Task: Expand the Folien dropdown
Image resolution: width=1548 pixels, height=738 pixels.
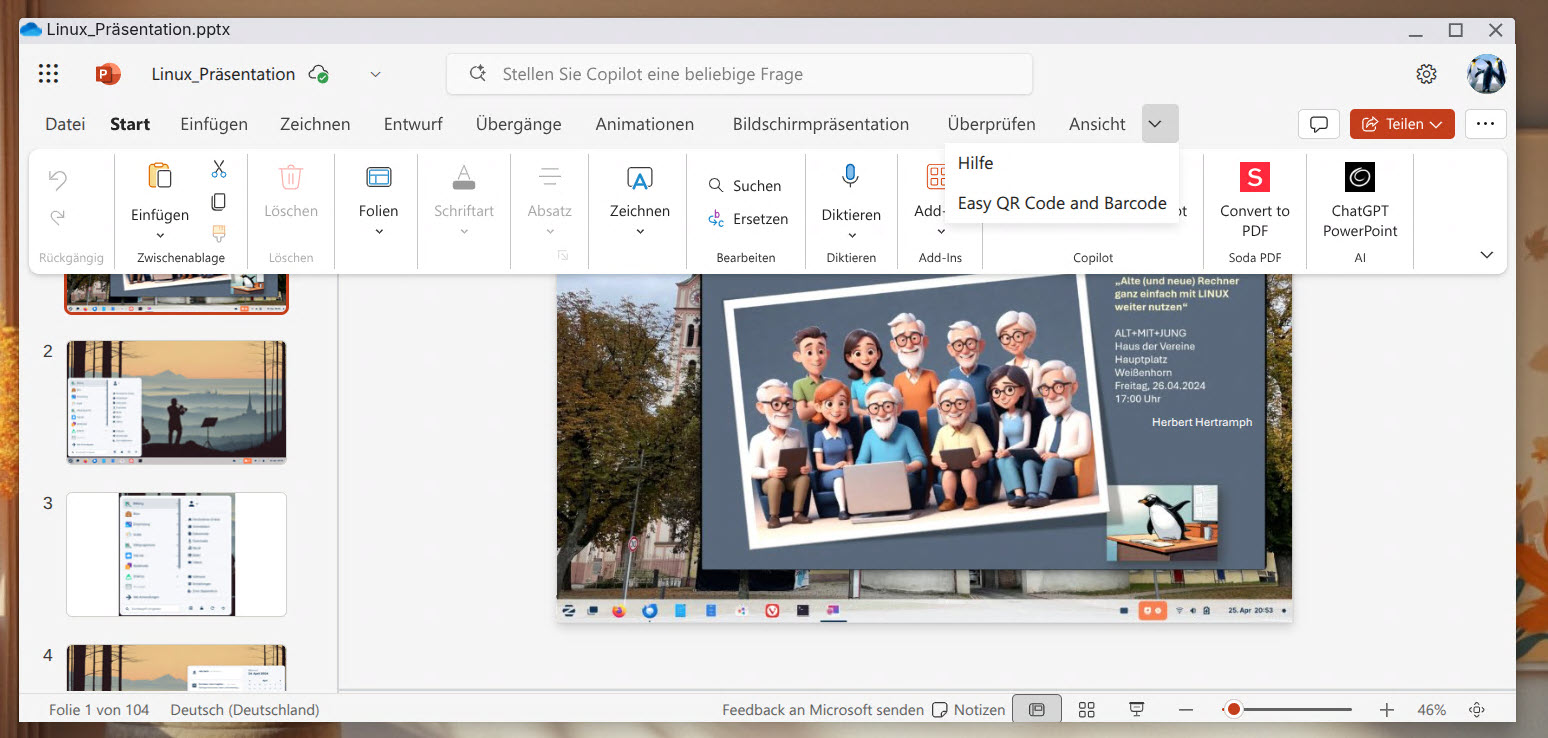Action: pos(378,231)
